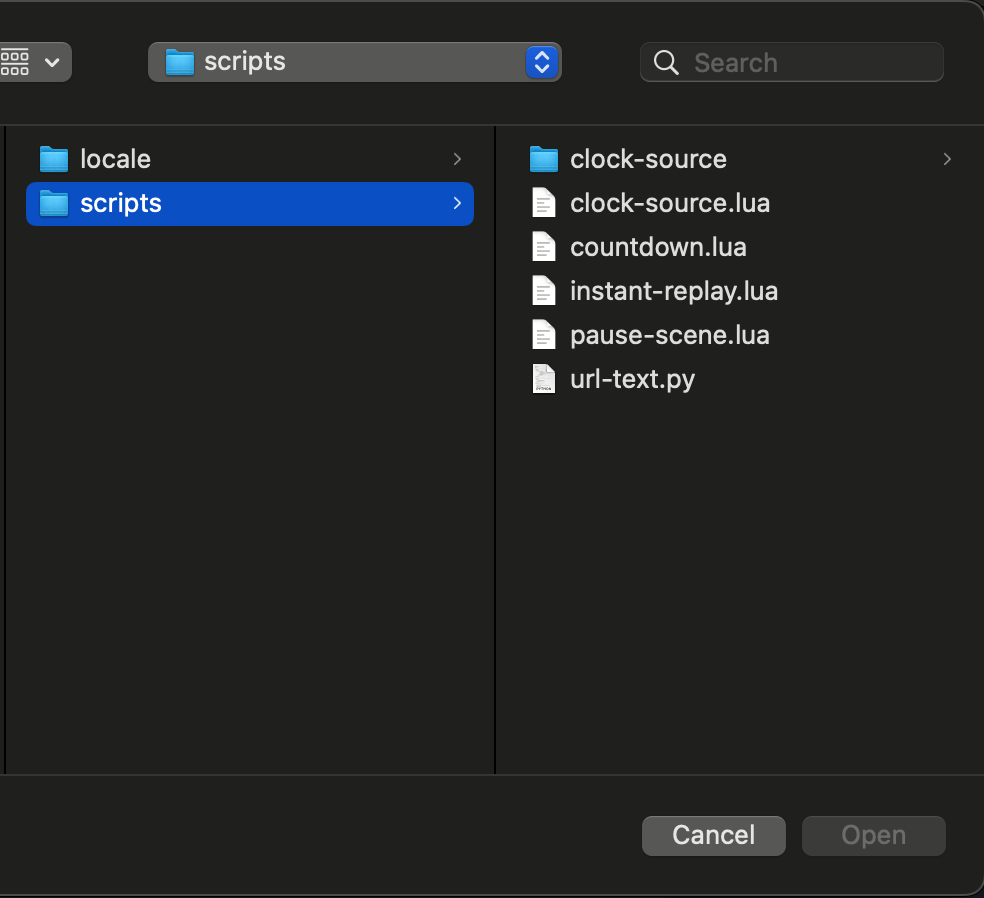The height and width of the screenshot is (898, 984).
Task: Click the locale folder icon
Action: click(53, 159)
